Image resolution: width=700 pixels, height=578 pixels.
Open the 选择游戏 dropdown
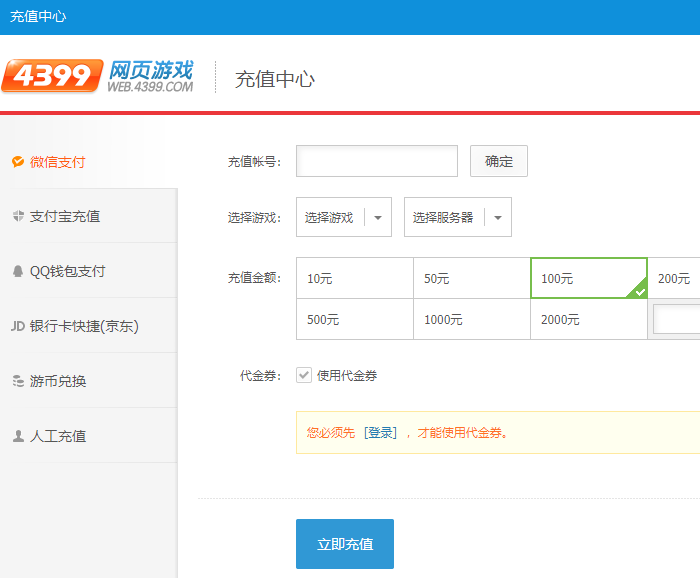344,217
